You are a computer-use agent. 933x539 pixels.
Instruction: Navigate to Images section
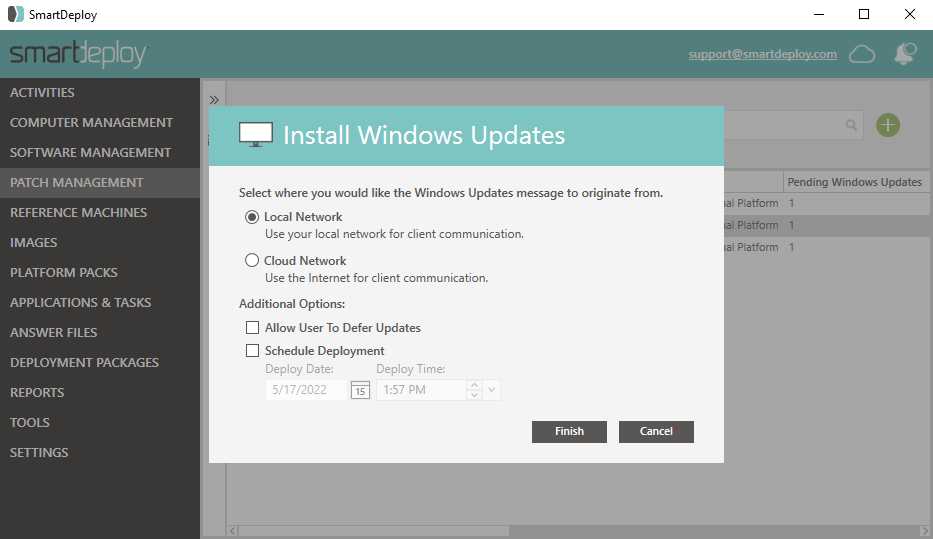pyautogui.click(x=34, y=243)
